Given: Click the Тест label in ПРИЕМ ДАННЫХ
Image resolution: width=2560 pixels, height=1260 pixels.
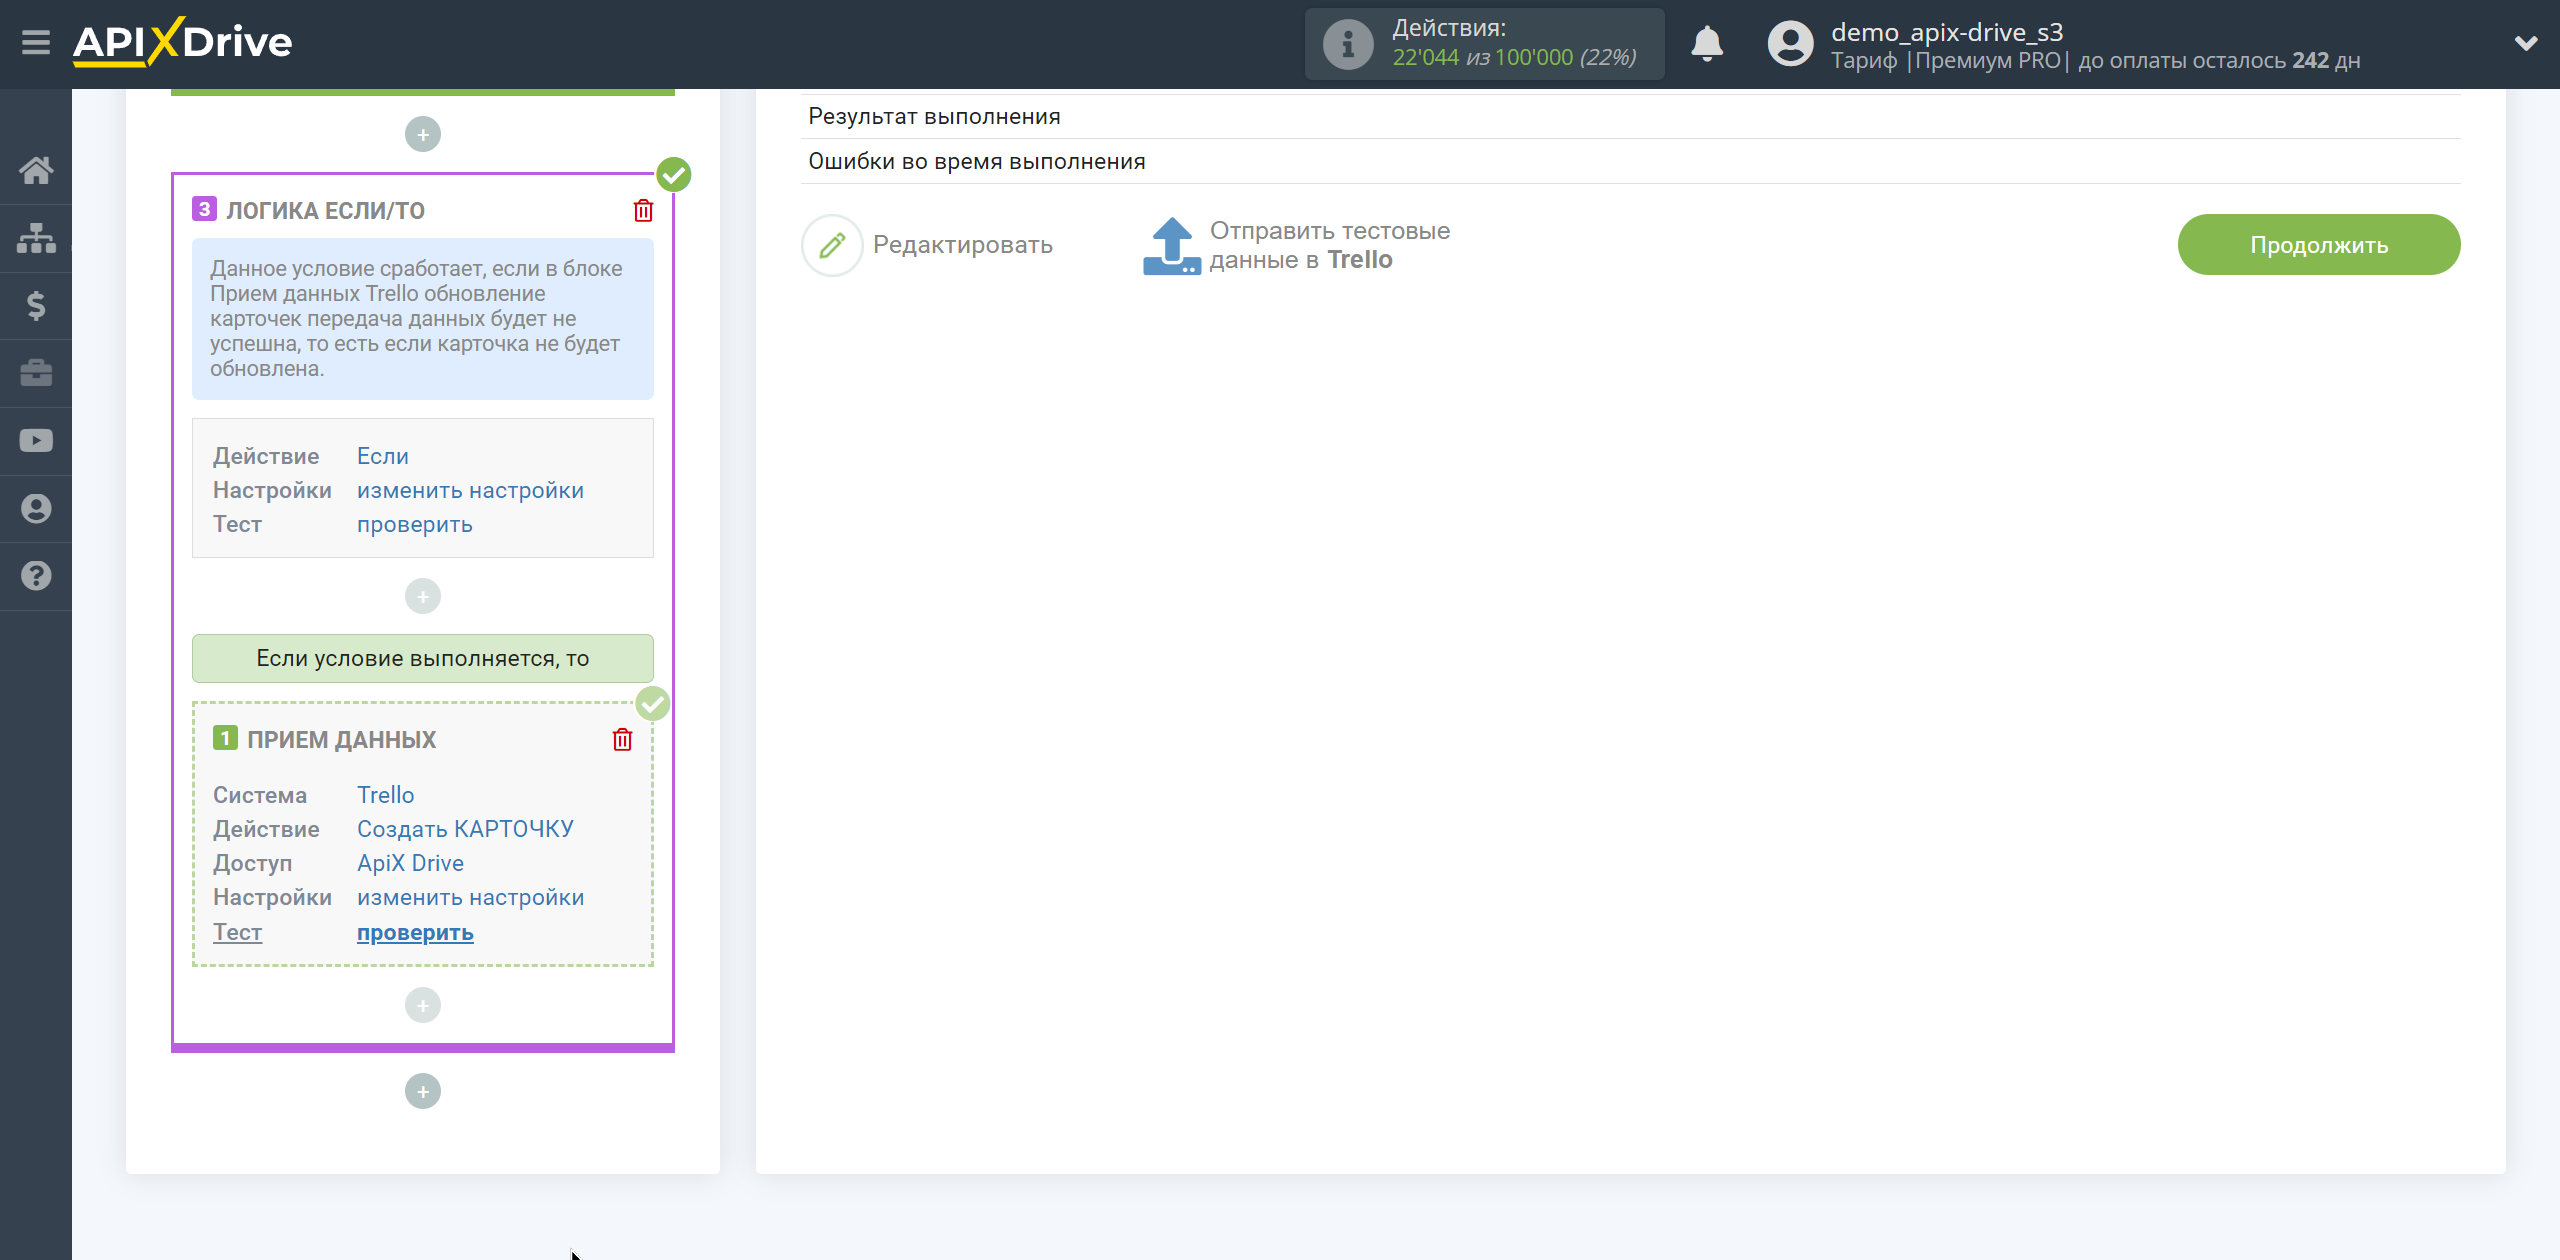Looking at the screenshot, I should pyautogui.click(x=237, y=932).
